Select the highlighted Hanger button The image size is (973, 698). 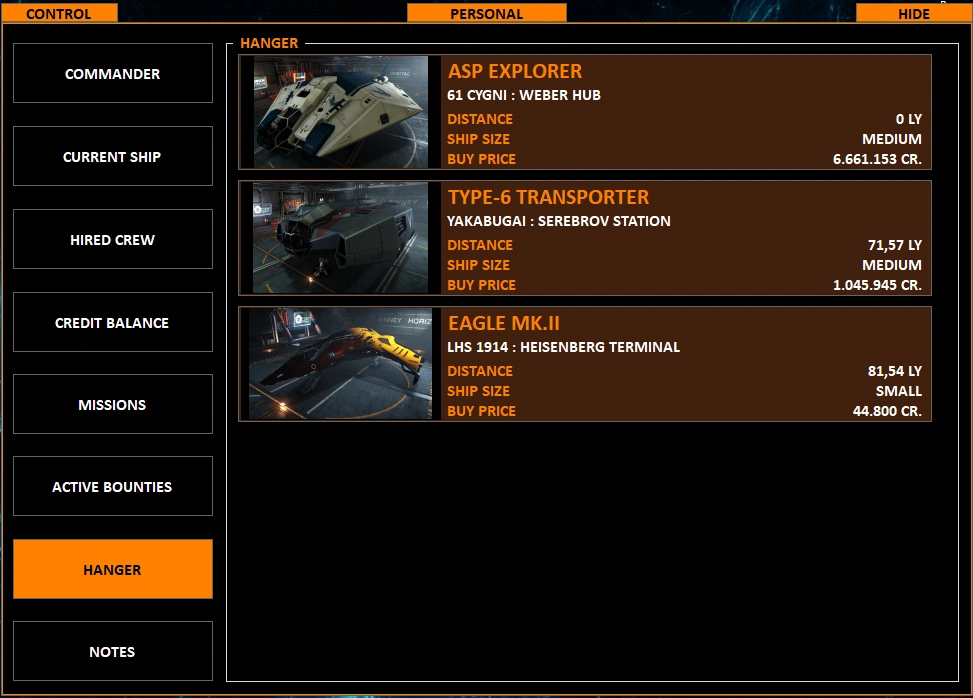(113, 569)
